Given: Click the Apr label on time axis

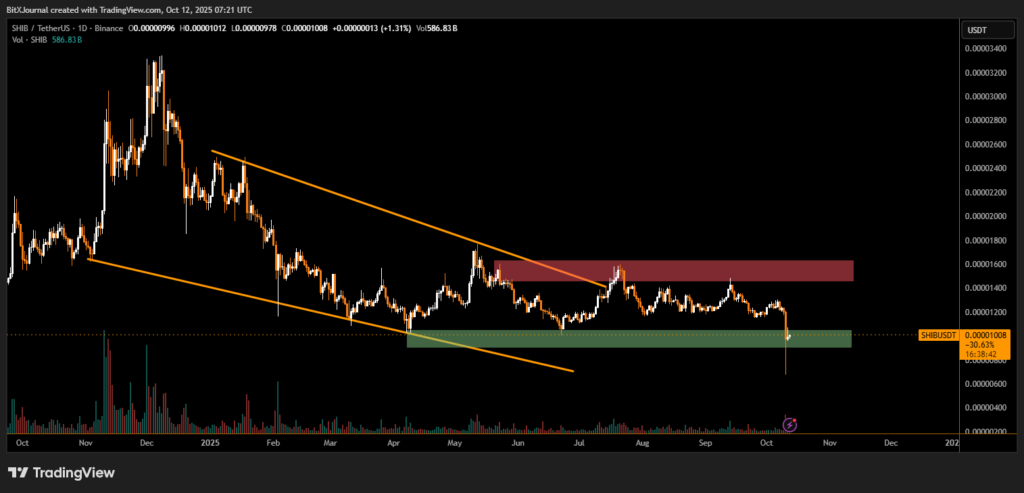Looking at the screenshot, I should click(x=395, y=441).
